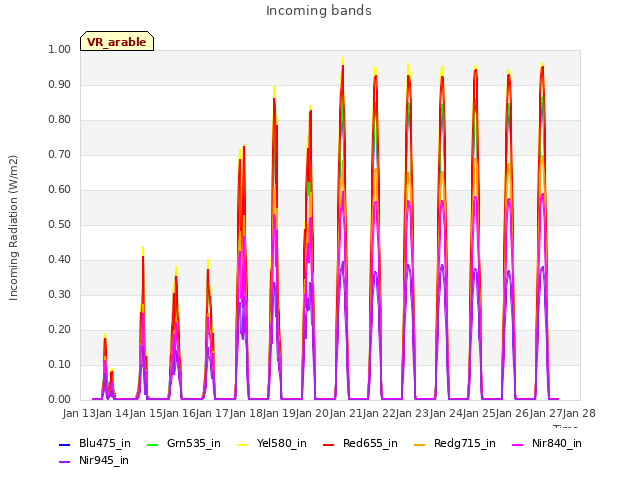This screenshot has height=480, width=640.
Task: Click the 0.50 y-axis tick label
Action: [x=60, y=224]
